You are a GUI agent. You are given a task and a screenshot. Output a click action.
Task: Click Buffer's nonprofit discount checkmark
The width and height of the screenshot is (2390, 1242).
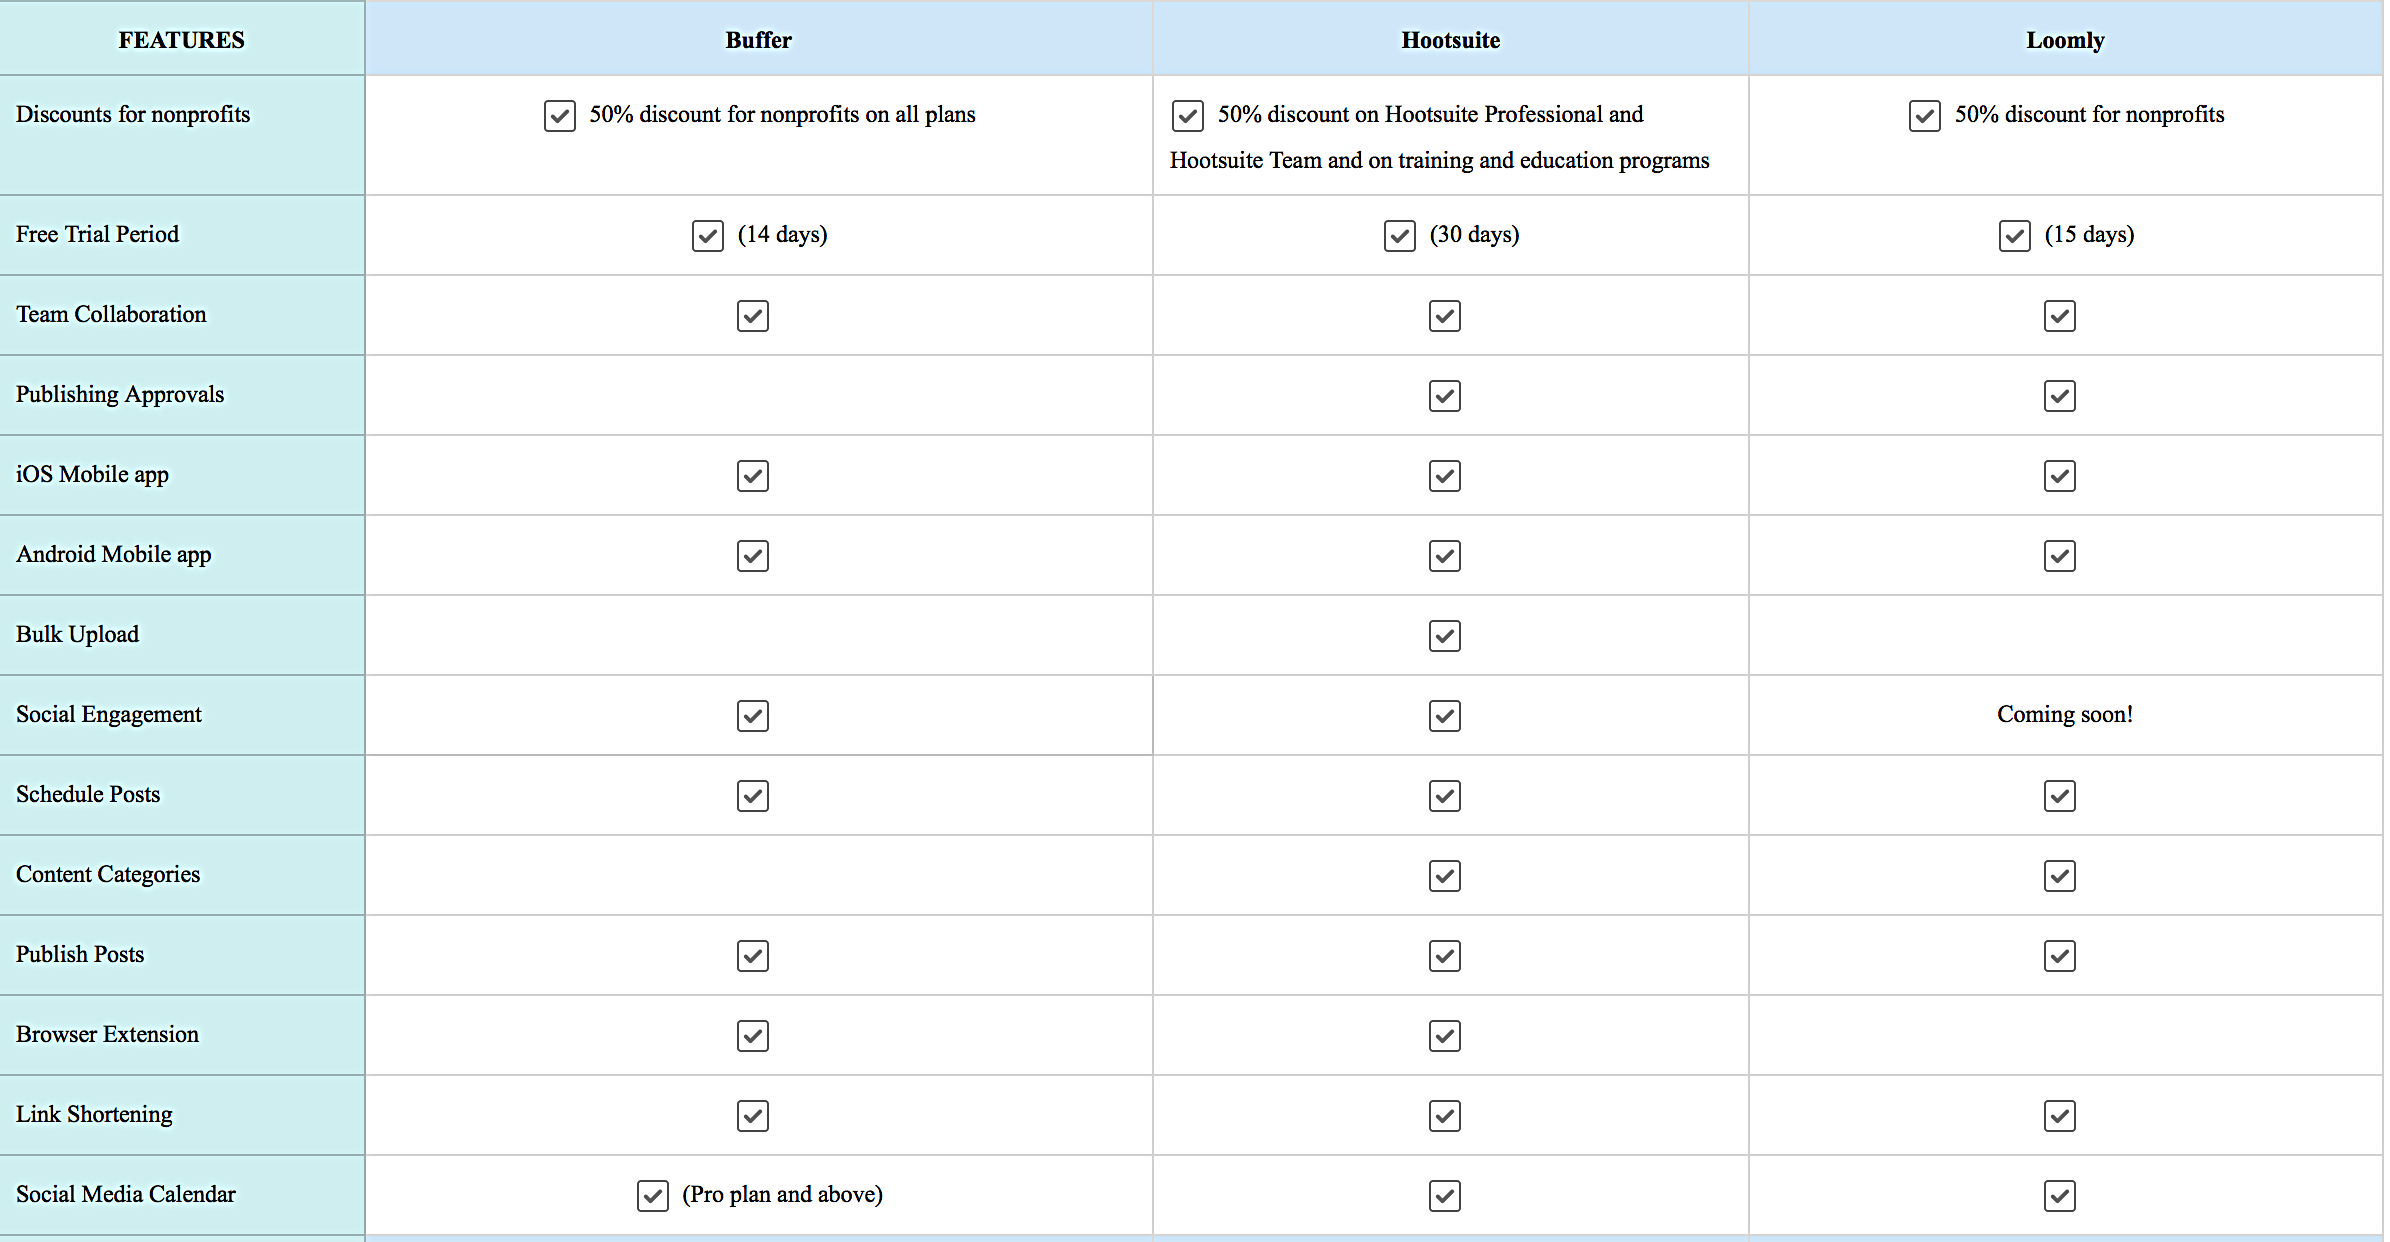click(560, 116)
